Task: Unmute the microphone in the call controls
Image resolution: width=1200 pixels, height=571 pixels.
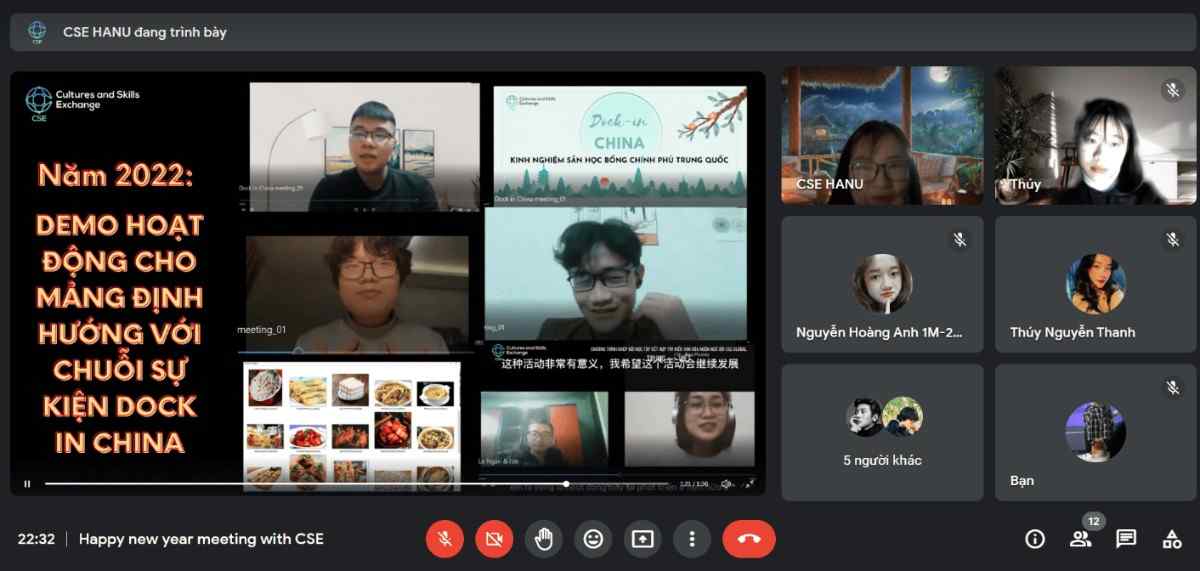Action: [445, 539]
